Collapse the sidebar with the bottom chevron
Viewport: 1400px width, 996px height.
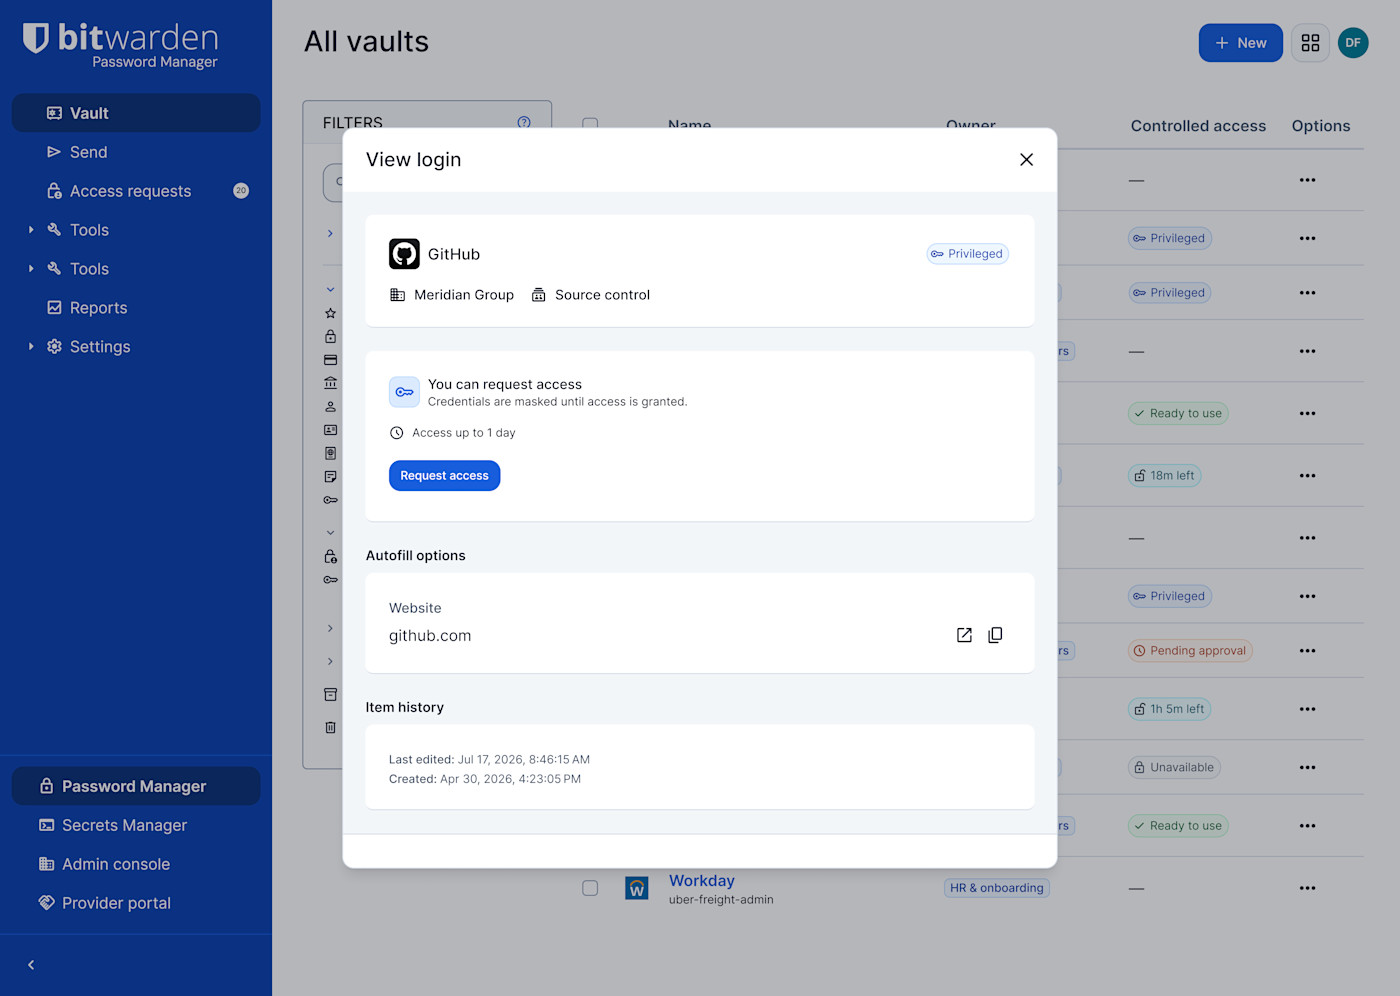[31, 965]
